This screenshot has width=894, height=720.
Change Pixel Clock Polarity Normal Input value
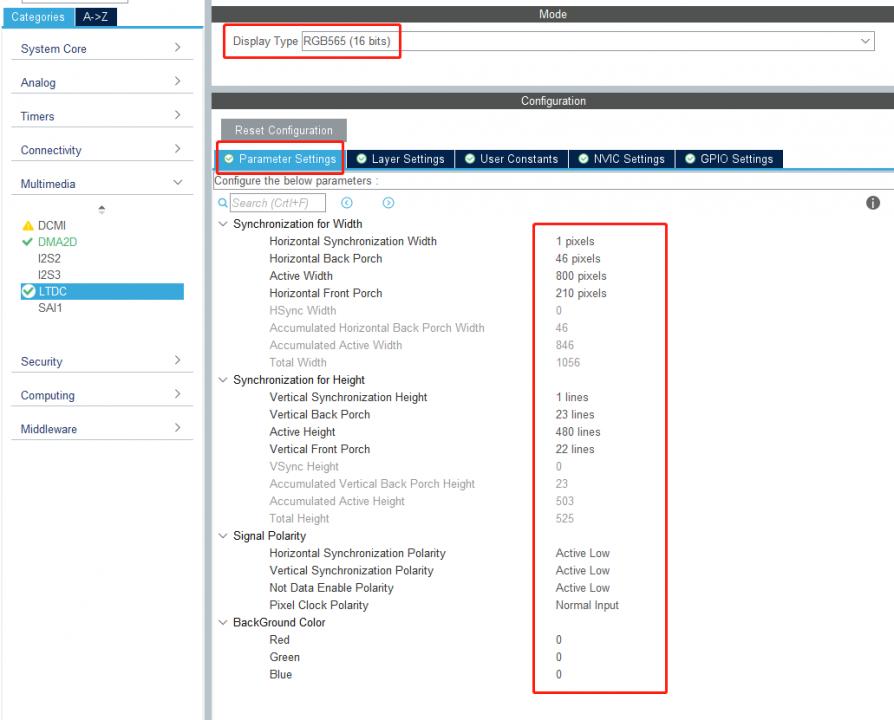pos(587,605)
